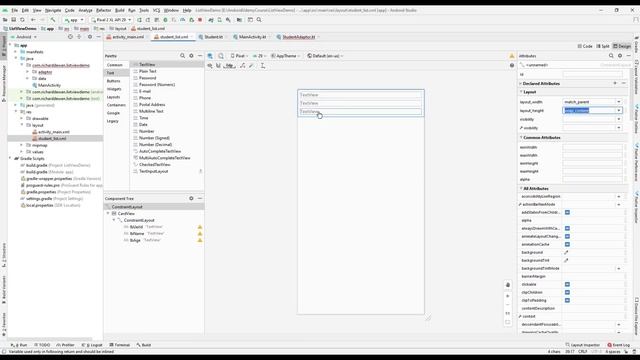The height and width of the screenshot is (360, 640).
Task: Click the main toolbar search magnifier icon
Action: pos(259,20)
